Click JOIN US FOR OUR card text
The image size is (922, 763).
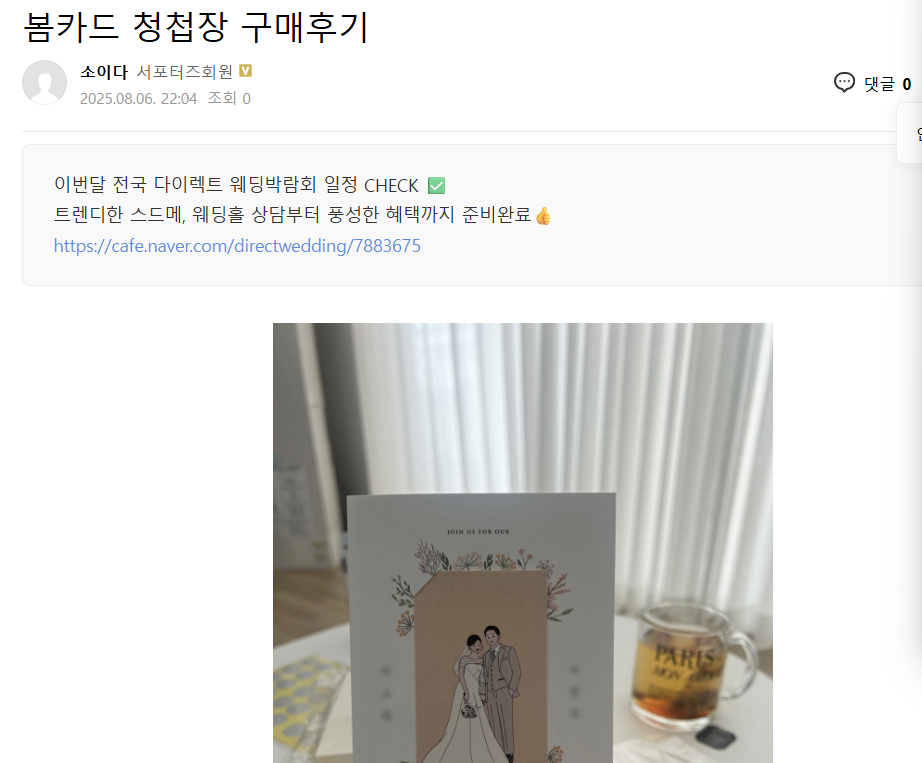tap(479, 532)
